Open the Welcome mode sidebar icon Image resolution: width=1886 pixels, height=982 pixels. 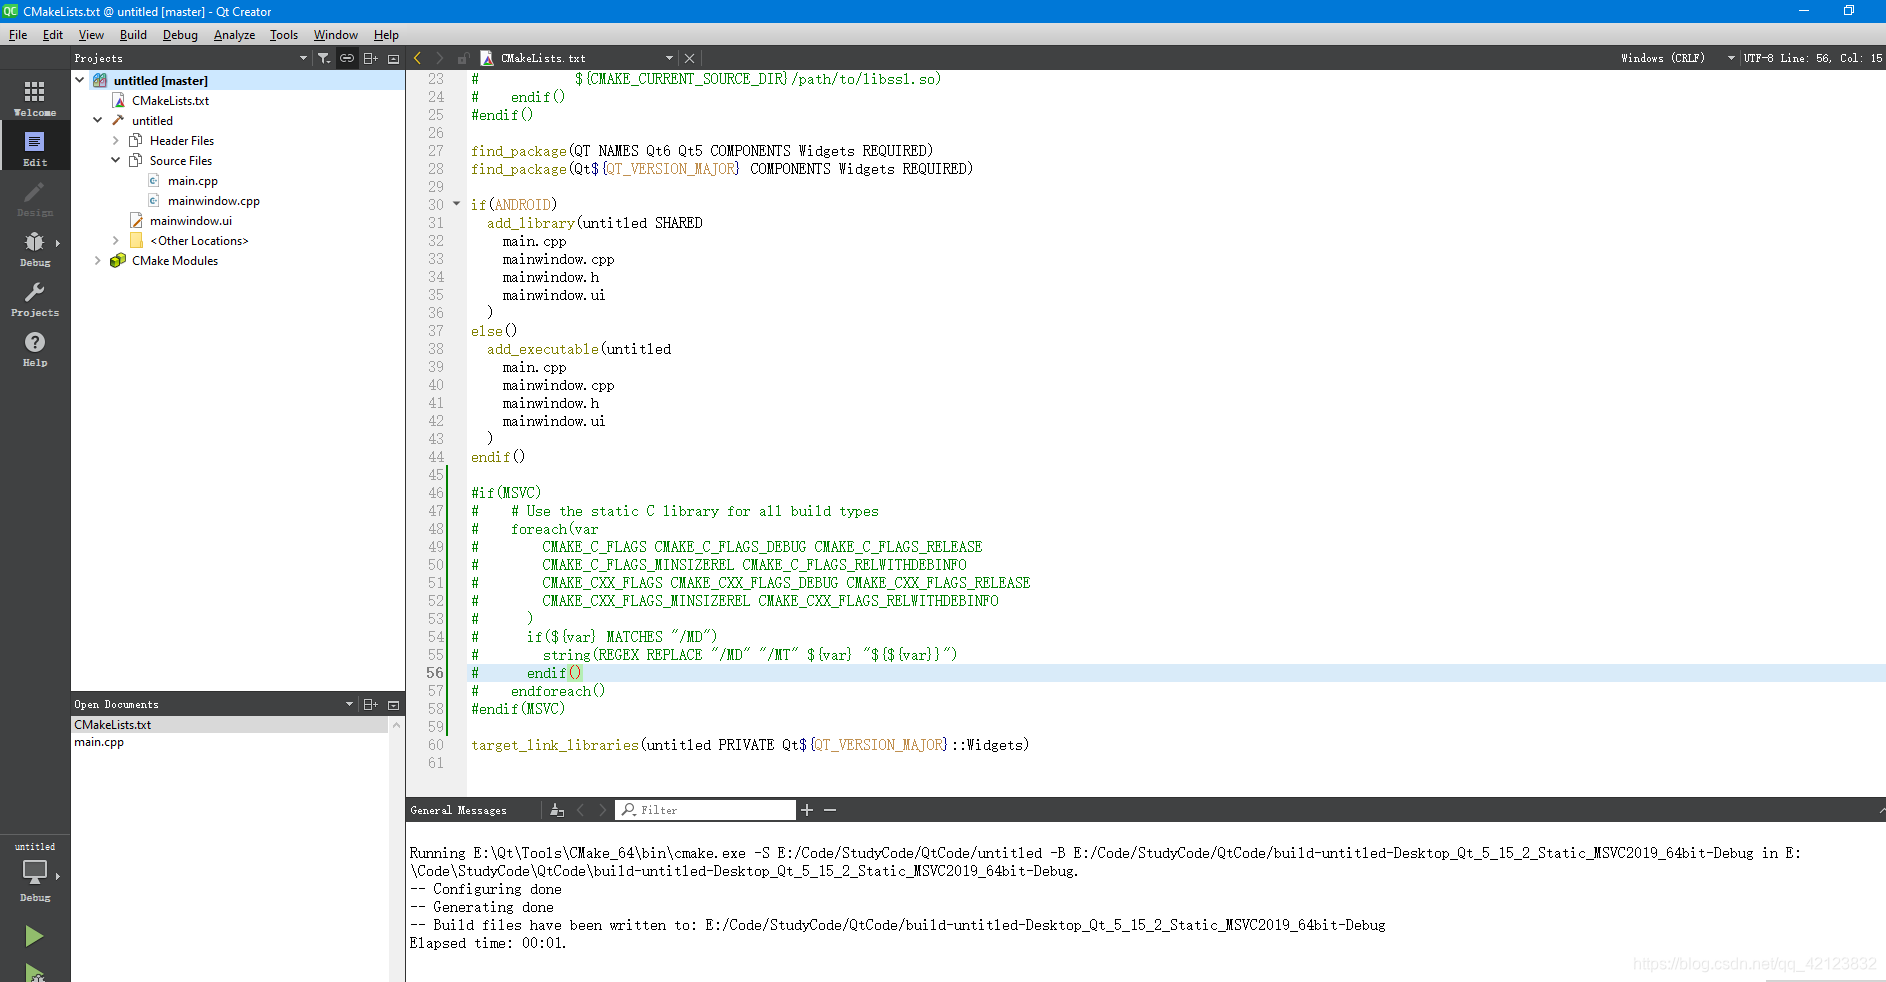[x=34, y=96]
